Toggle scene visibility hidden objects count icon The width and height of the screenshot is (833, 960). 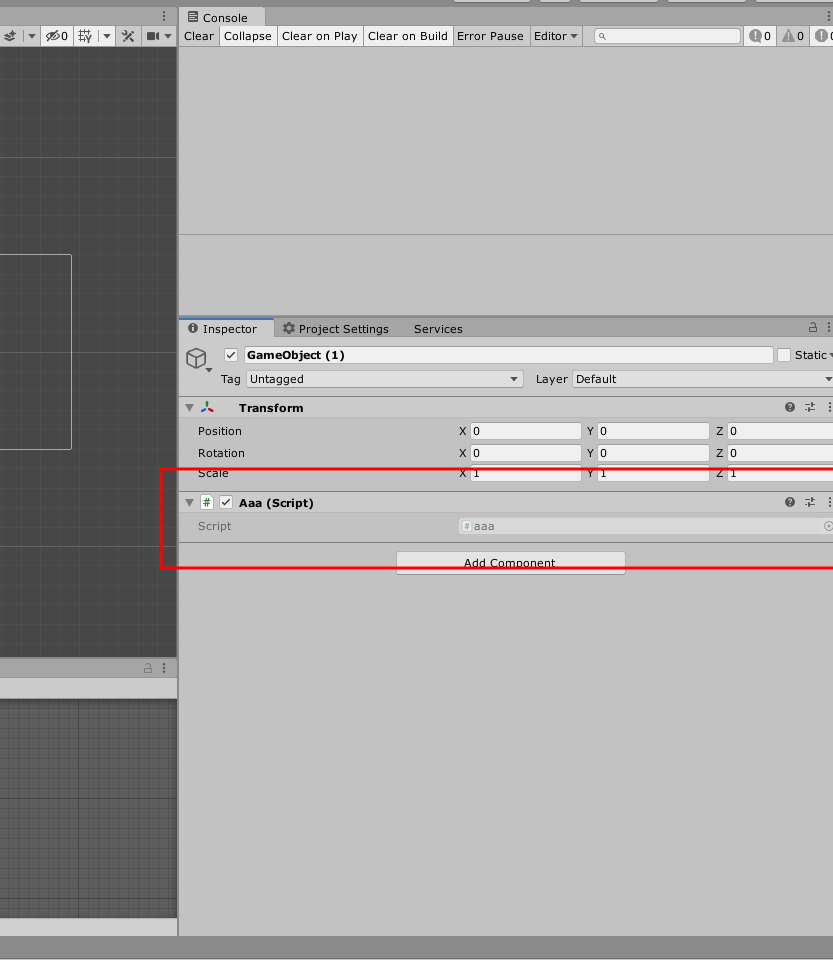[57, 36]
